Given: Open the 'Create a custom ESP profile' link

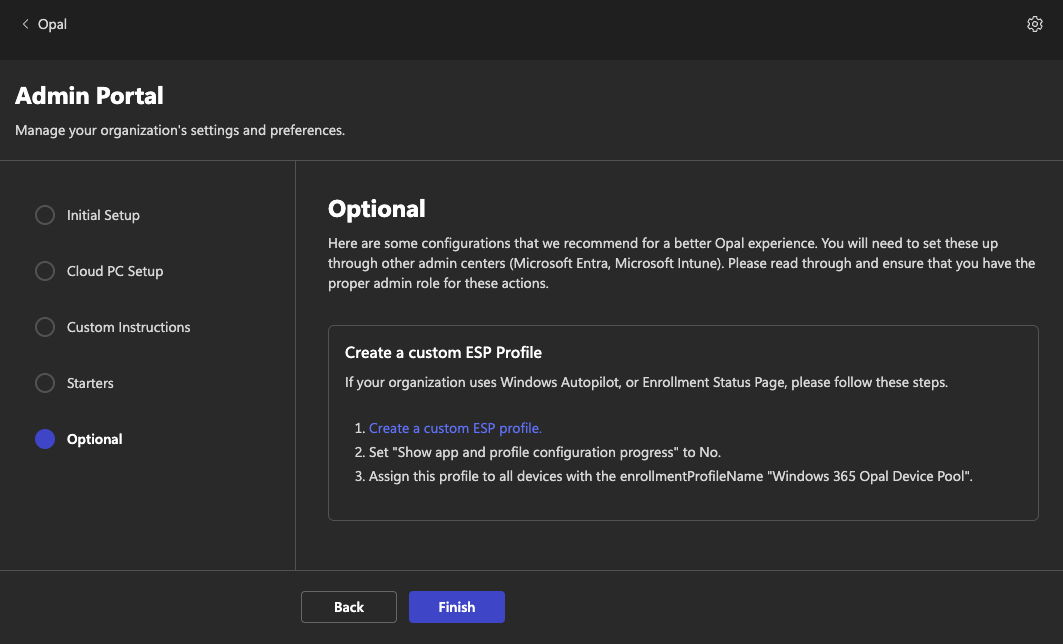Looking at the screenshot, I should [x=455, y=428].
